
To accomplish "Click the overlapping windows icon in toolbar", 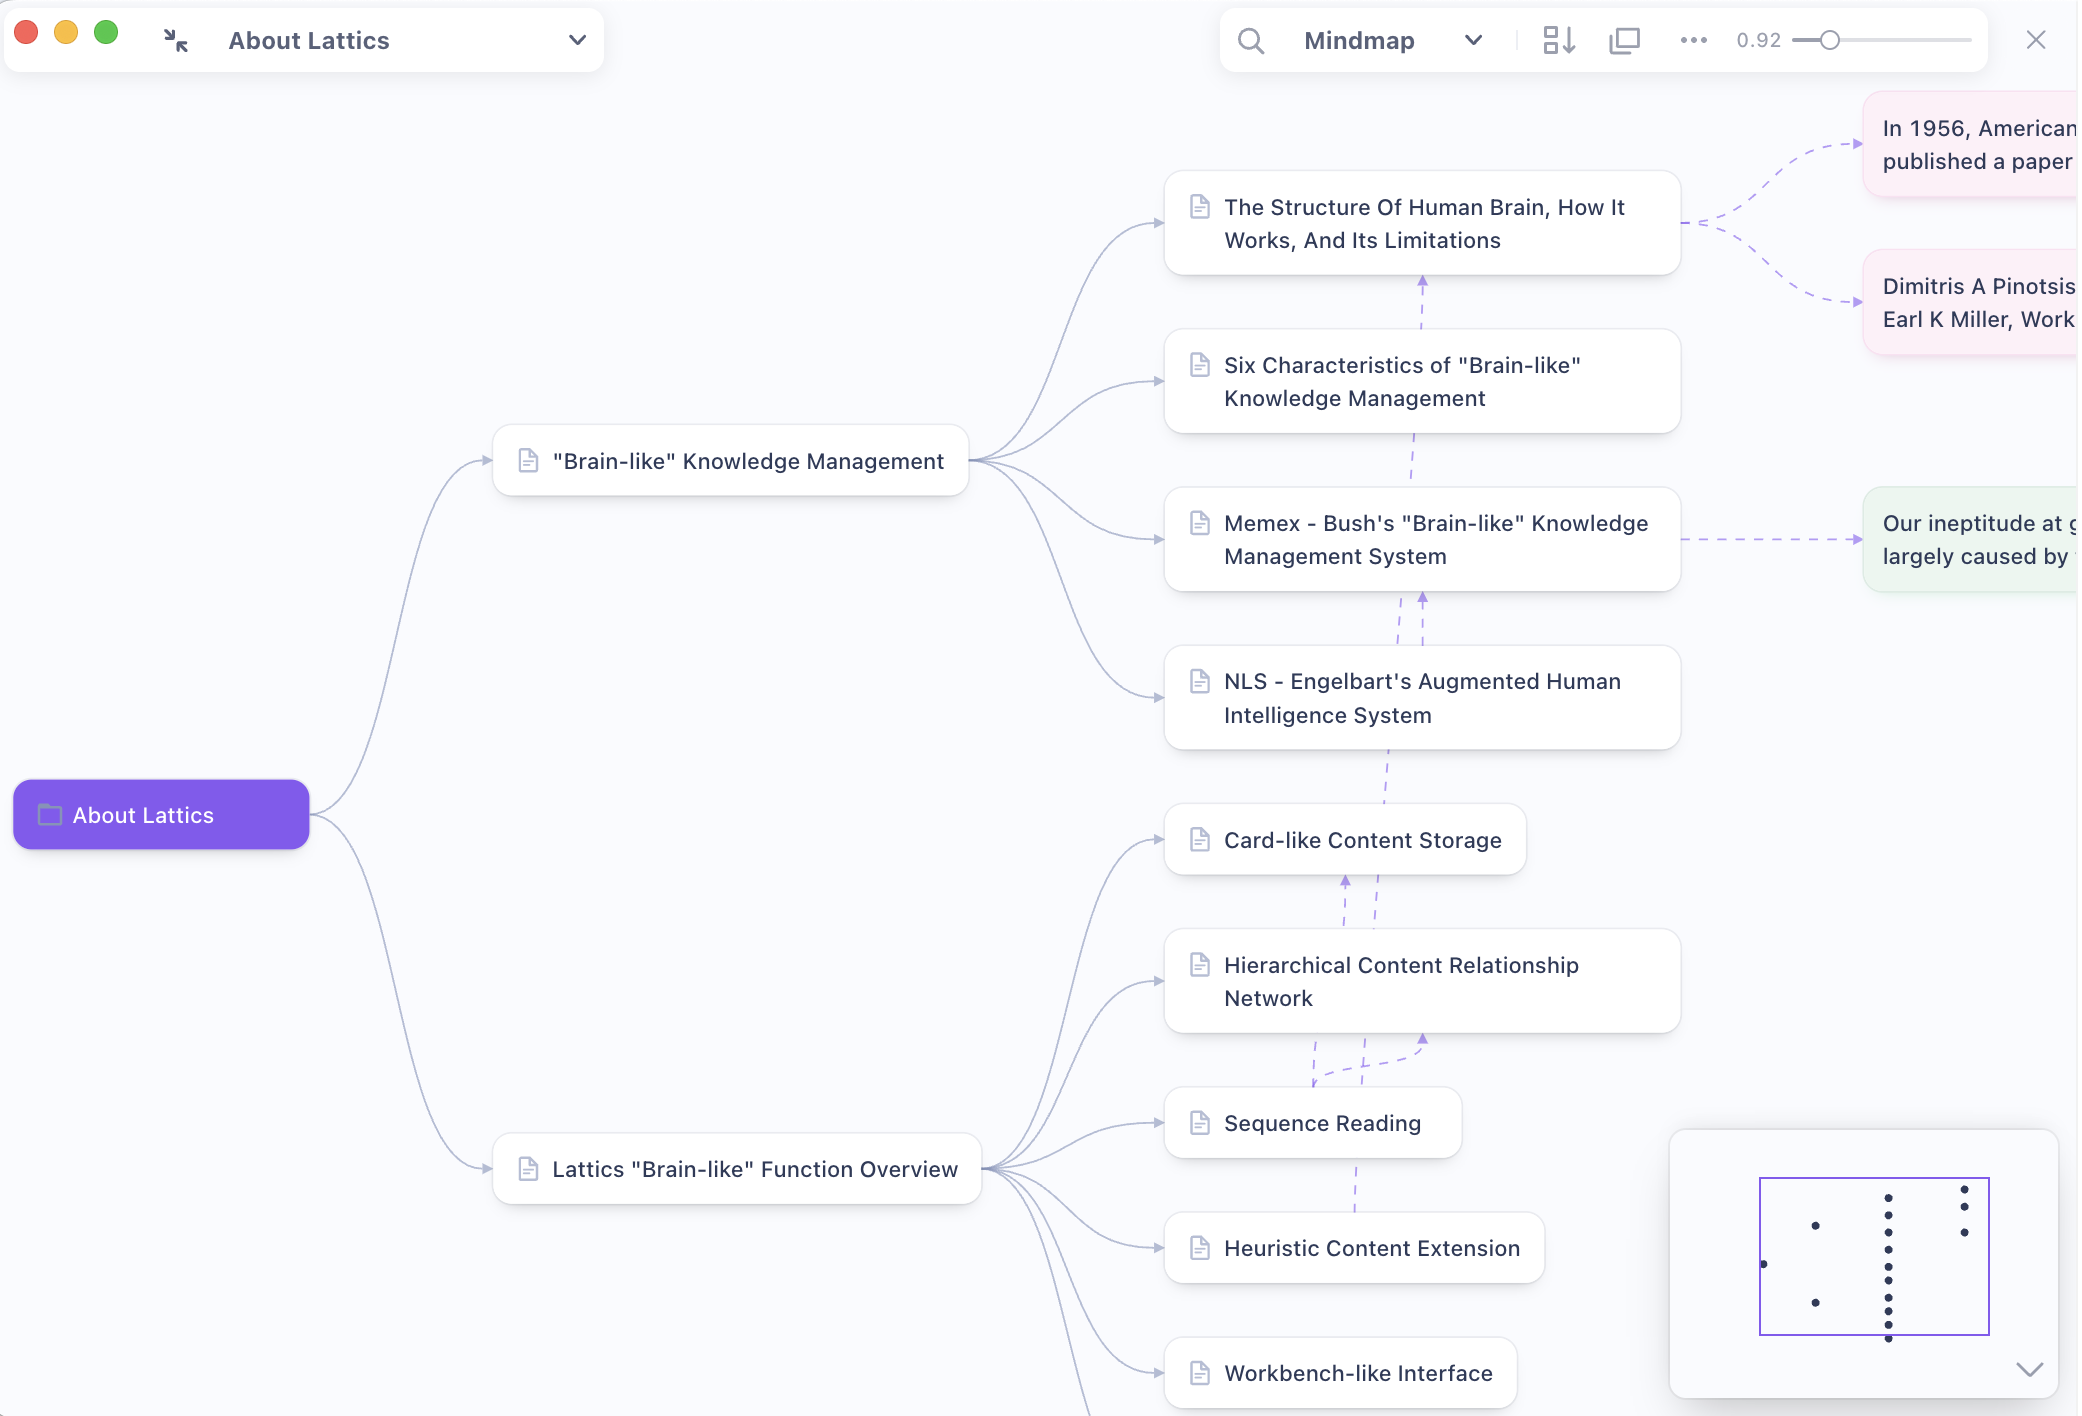I will click(x=1625, y=40).
